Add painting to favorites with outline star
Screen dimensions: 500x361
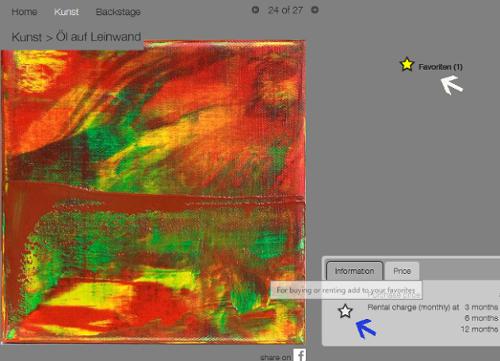pyautogui.click(x=345, y=311)
